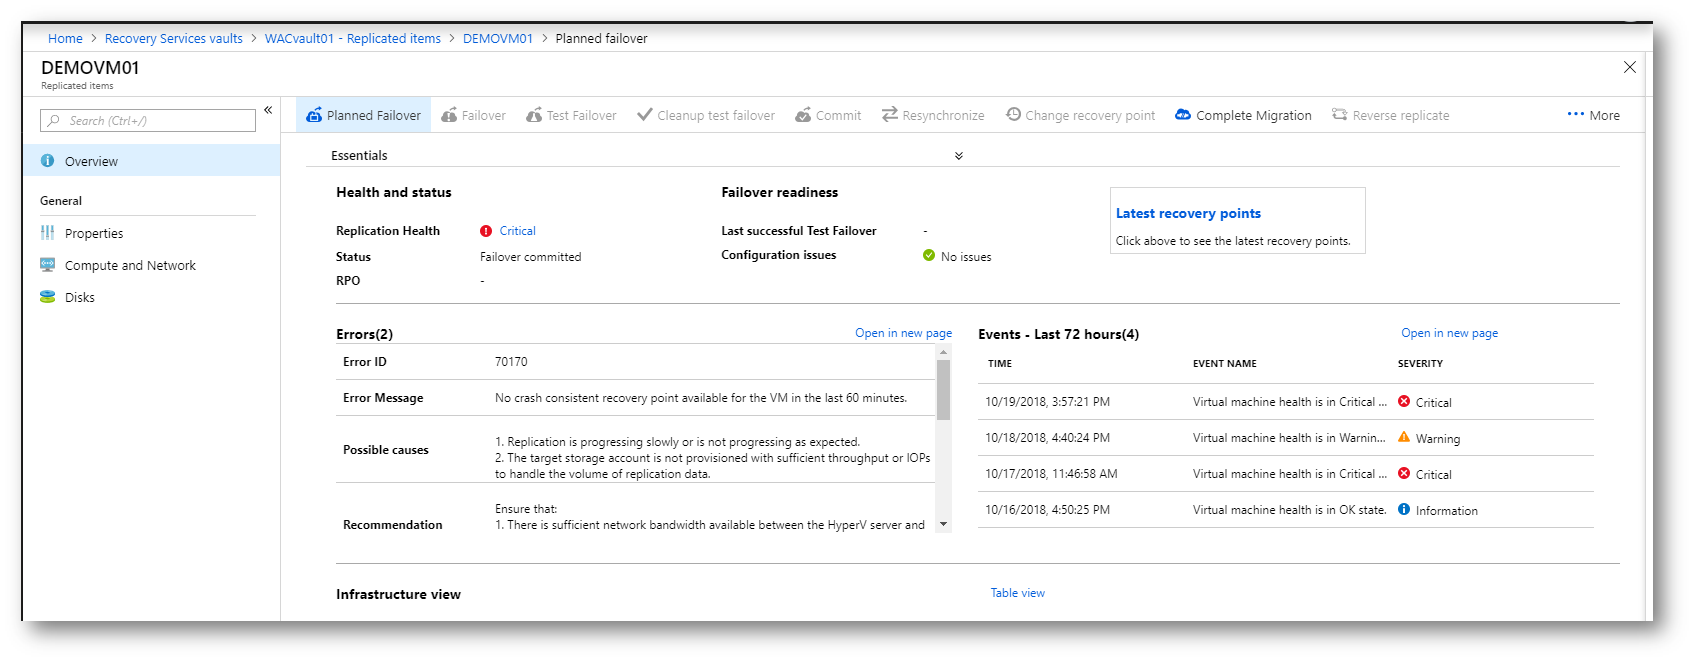Click the Critical replication health link
The height and width of the screenshot is (663, 1695).
pos(518,231)
